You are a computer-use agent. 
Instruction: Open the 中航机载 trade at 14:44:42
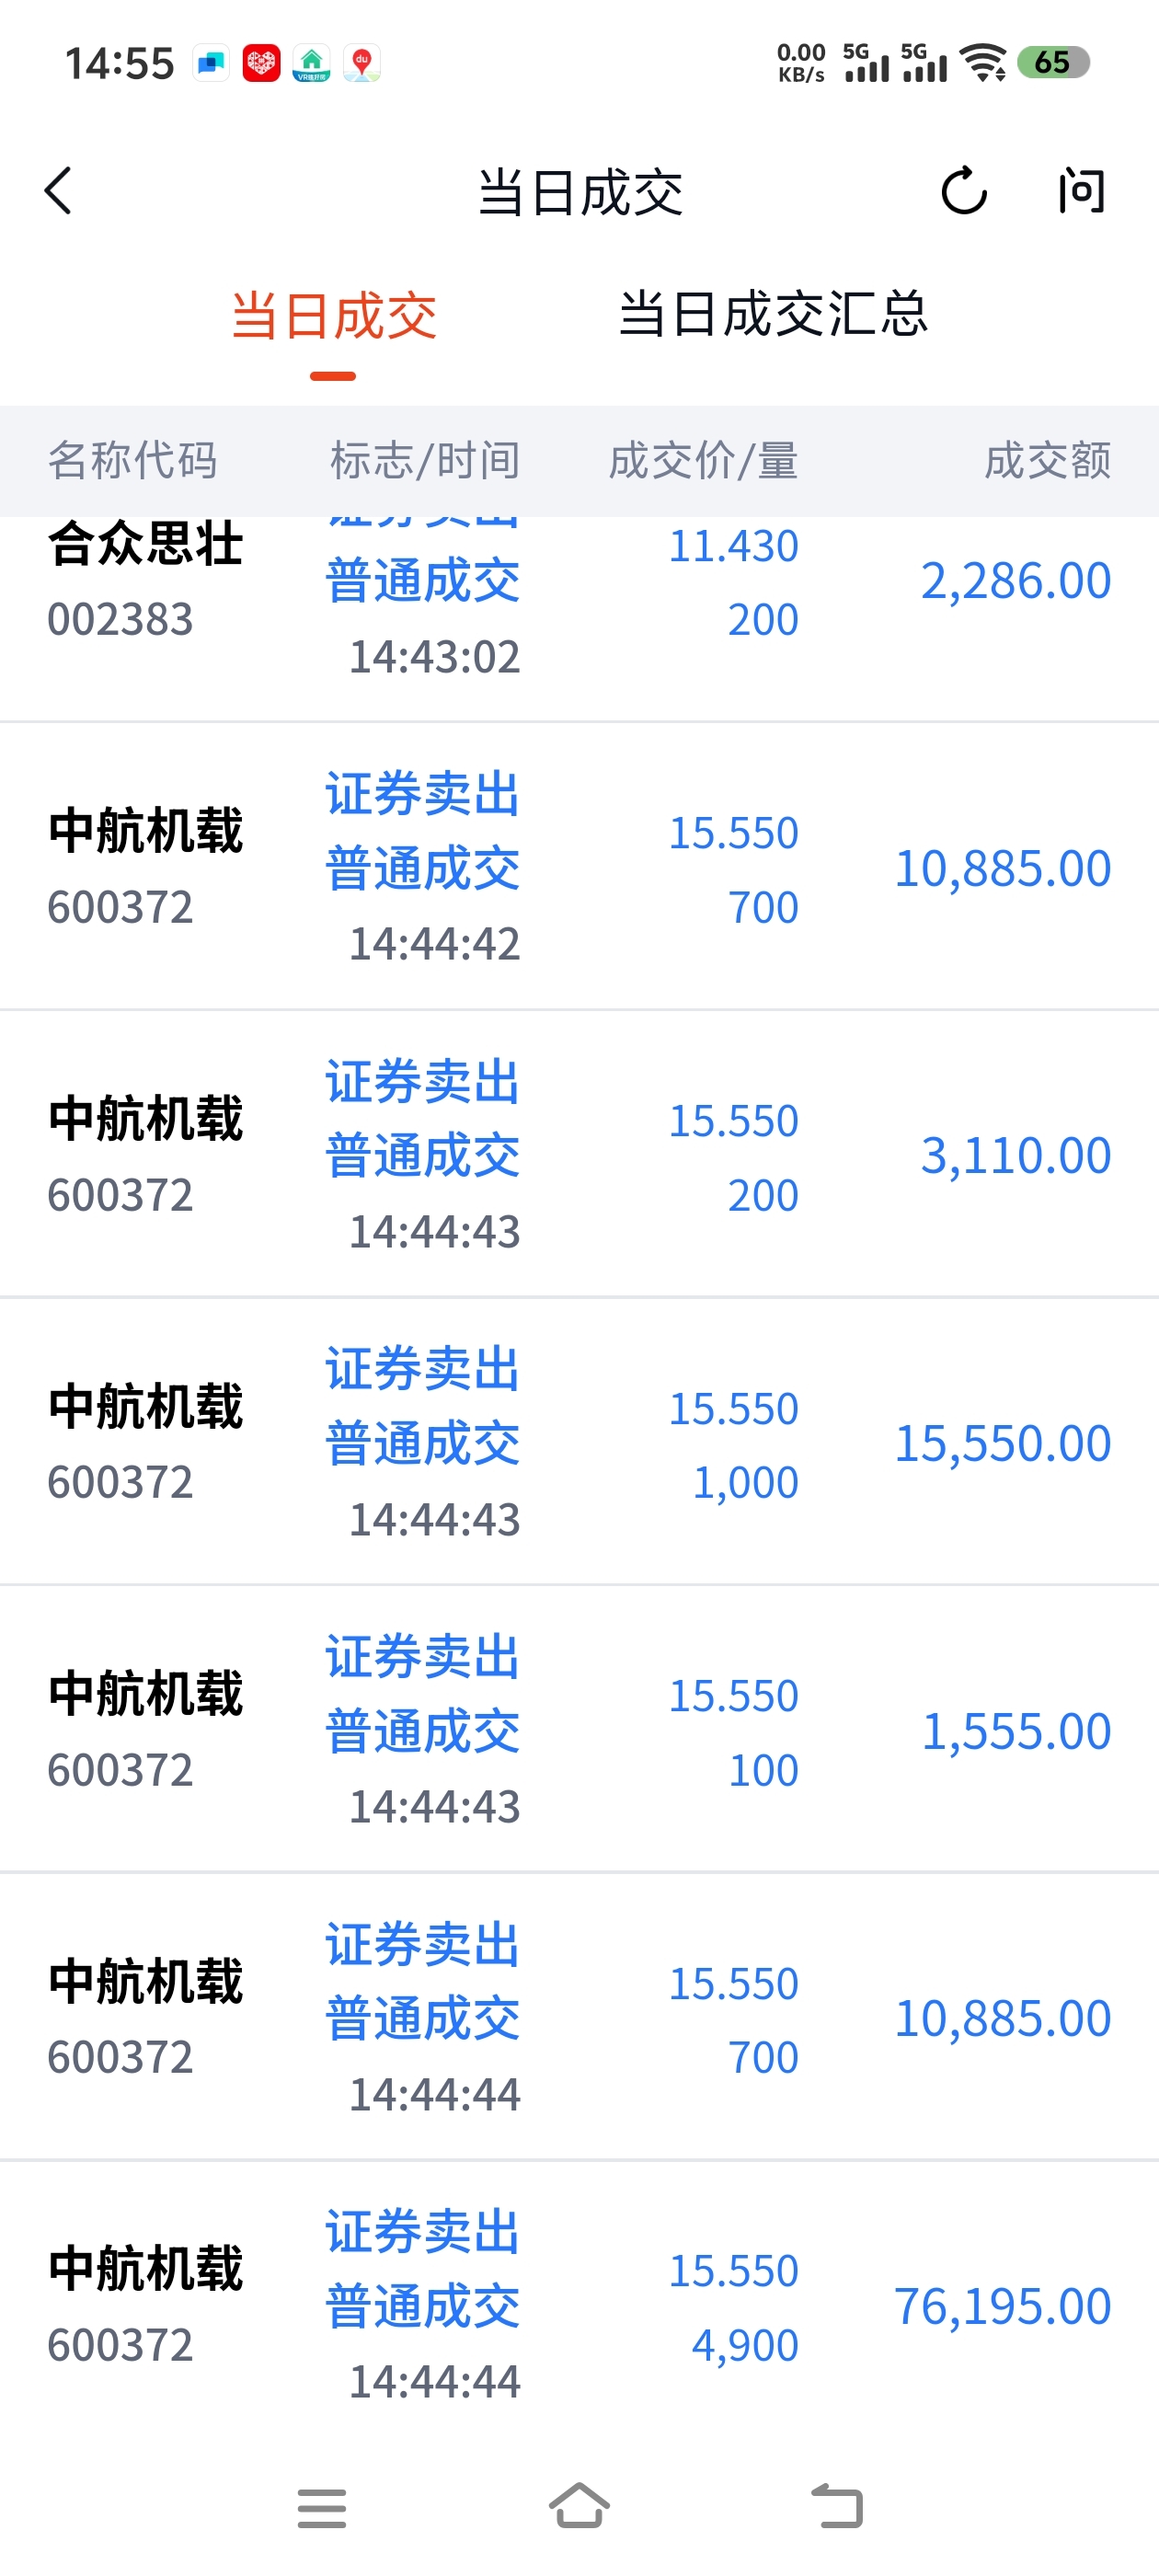(579, 867)
